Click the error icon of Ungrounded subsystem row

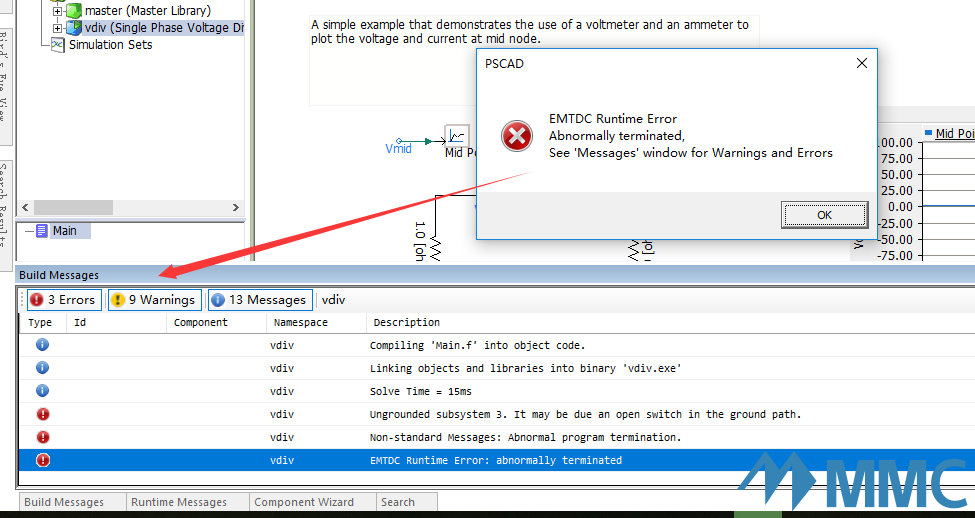(x=42, y=414)
